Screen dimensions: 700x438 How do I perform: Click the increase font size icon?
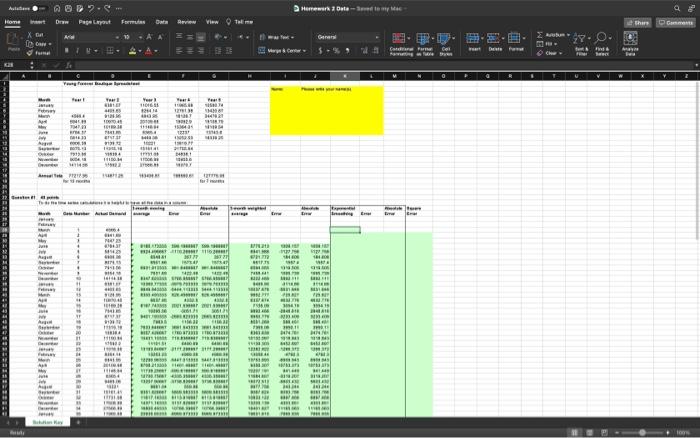point(150,38)
